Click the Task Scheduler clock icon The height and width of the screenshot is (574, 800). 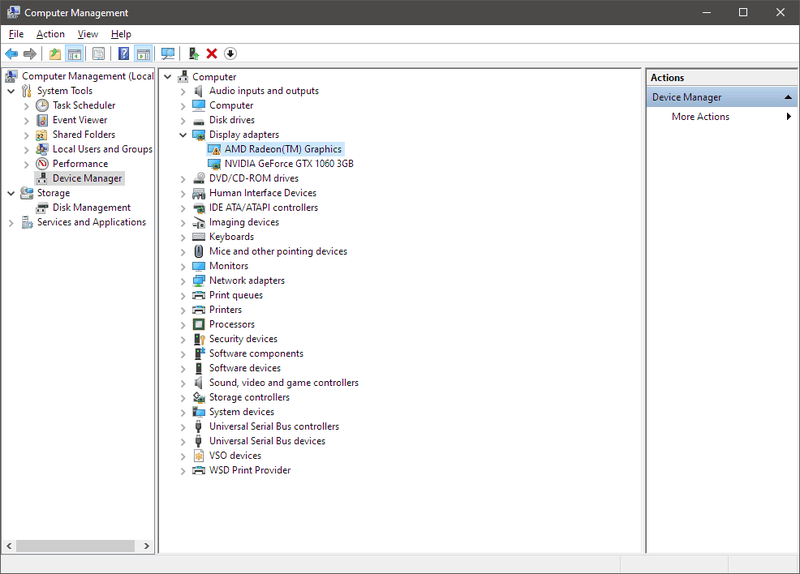(x=42, y=106)
